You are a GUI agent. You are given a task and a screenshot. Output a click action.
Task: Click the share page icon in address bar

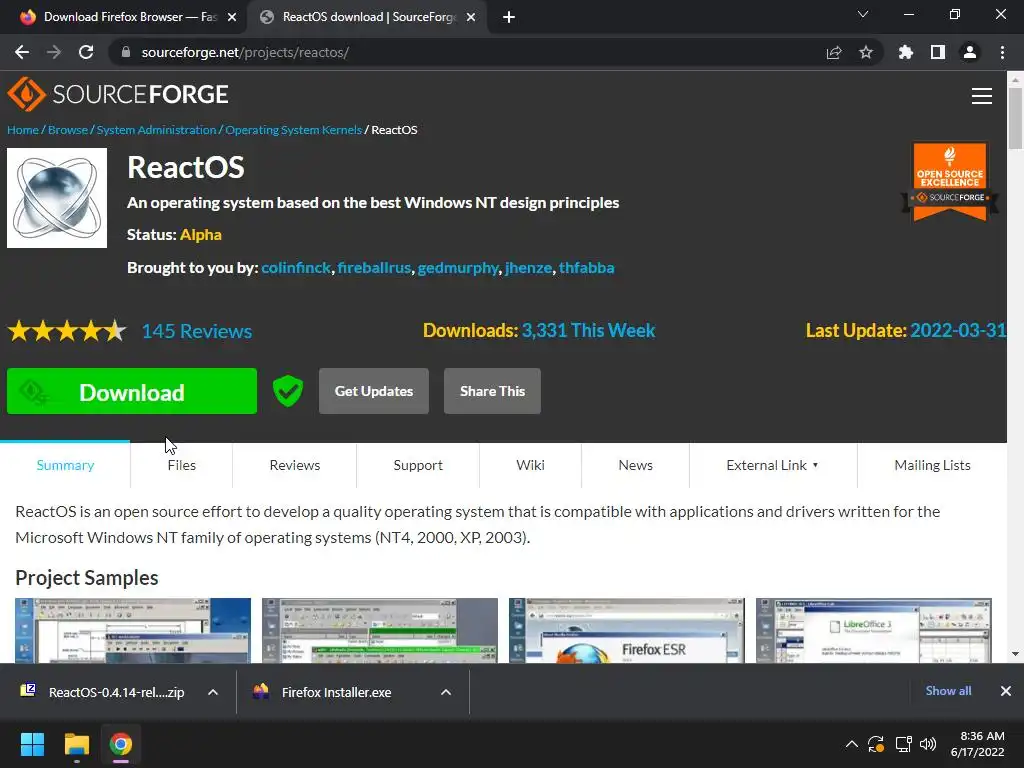point(834,52)
